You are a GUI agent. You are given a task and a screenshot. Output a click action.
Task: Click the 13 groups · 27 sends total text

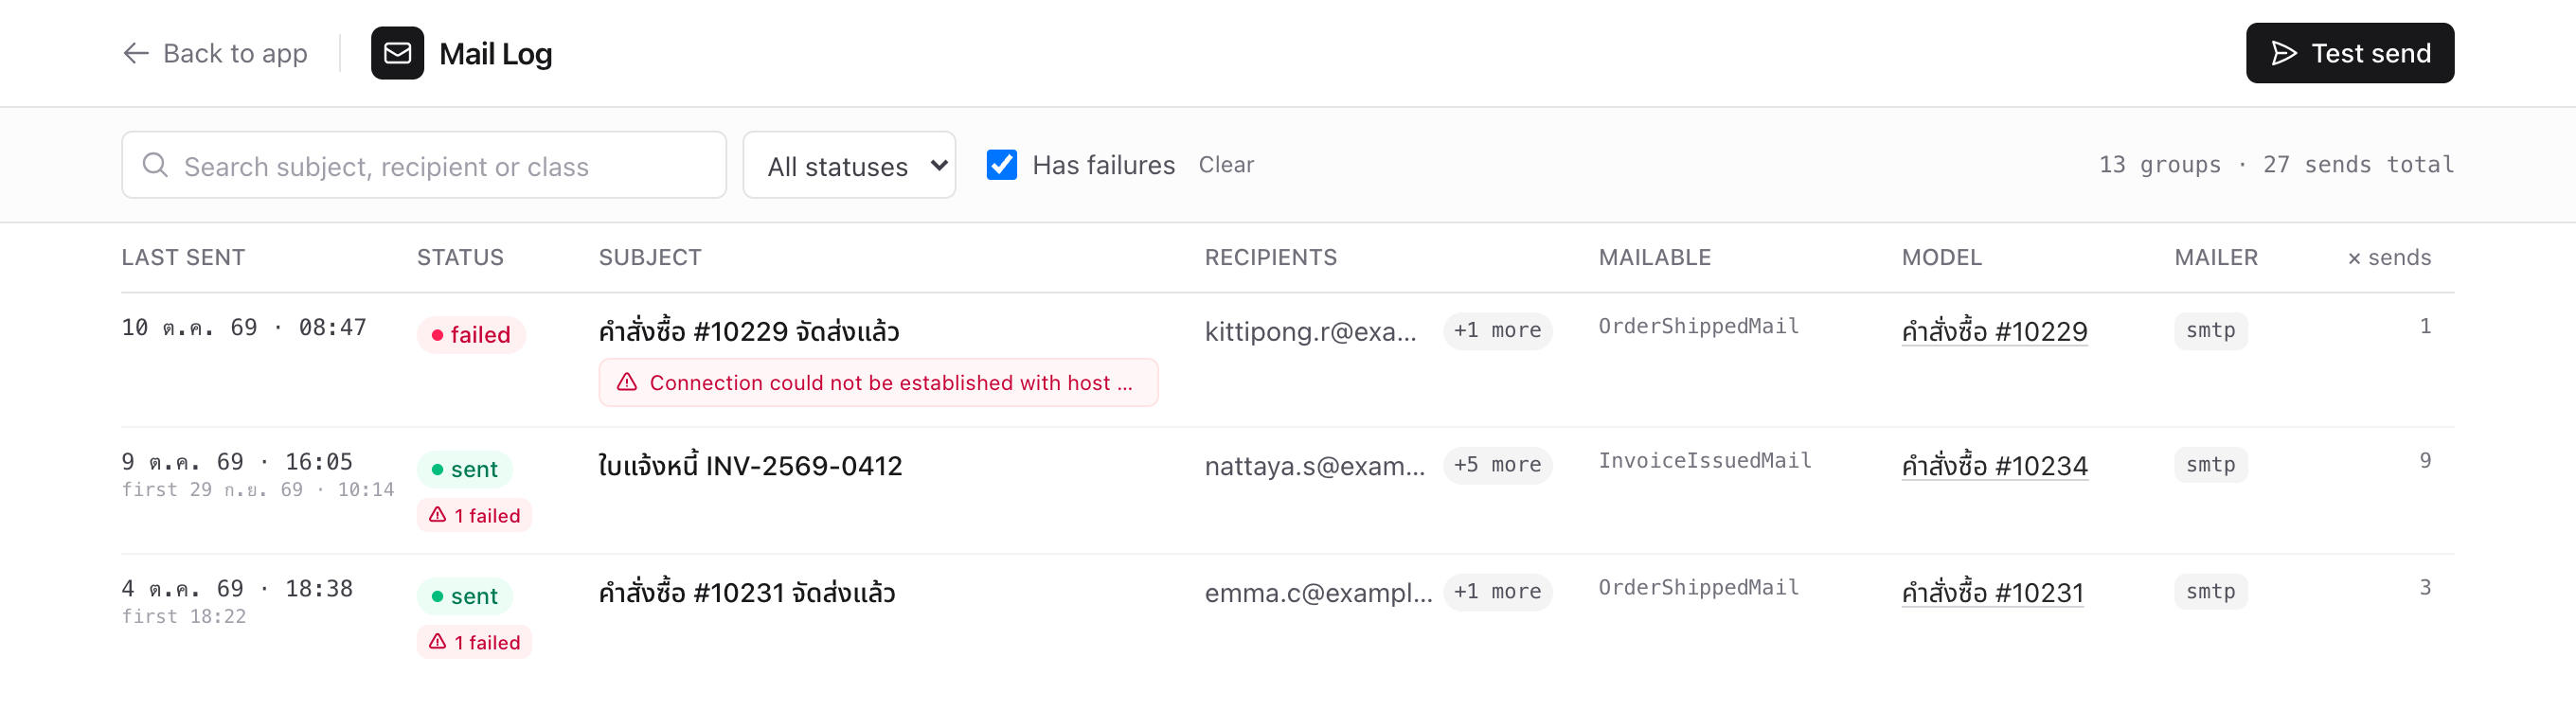[2276, 165]
